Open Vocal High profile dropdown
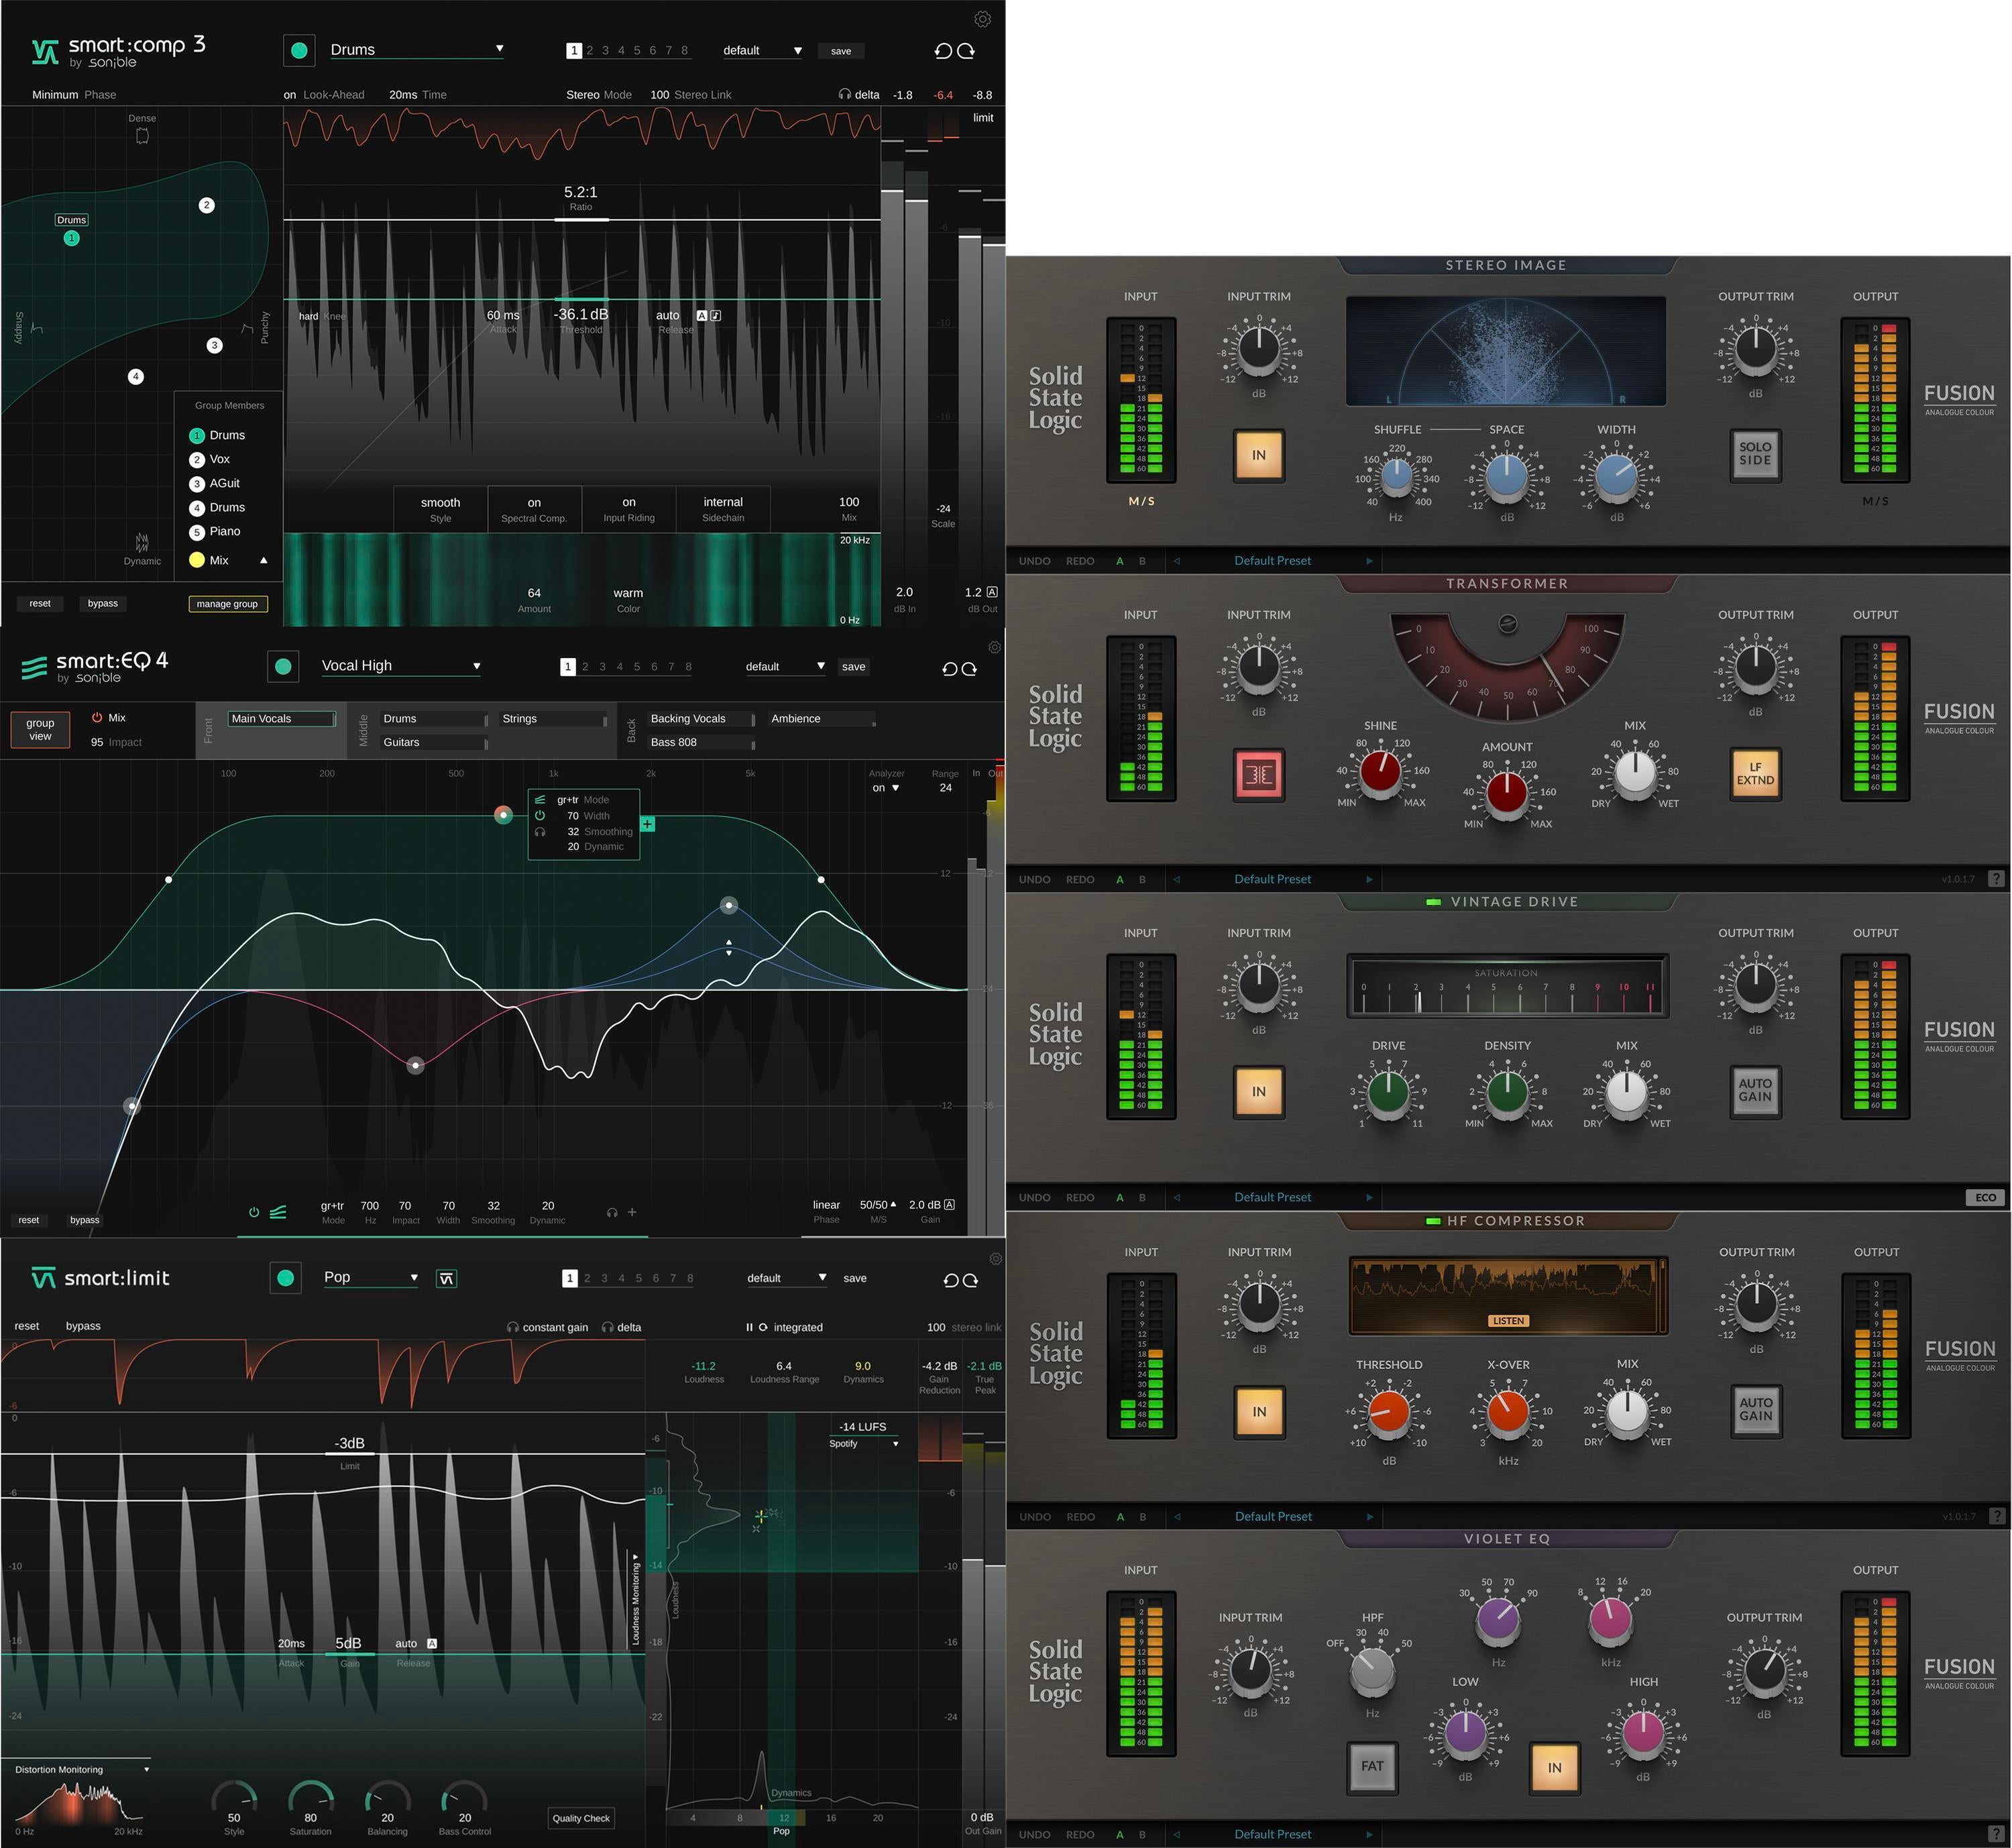This screenshot has height=1848, width=2012. click(401, 666)
